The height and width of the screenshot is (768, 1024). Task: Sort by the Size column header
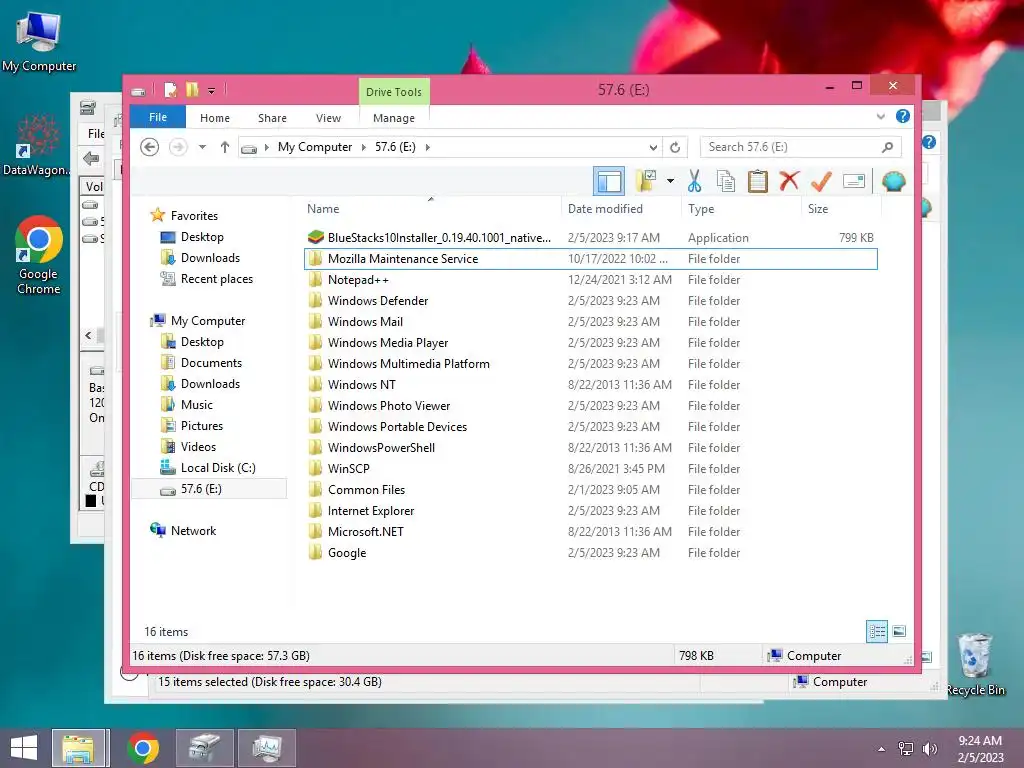[x=818, y=209]
